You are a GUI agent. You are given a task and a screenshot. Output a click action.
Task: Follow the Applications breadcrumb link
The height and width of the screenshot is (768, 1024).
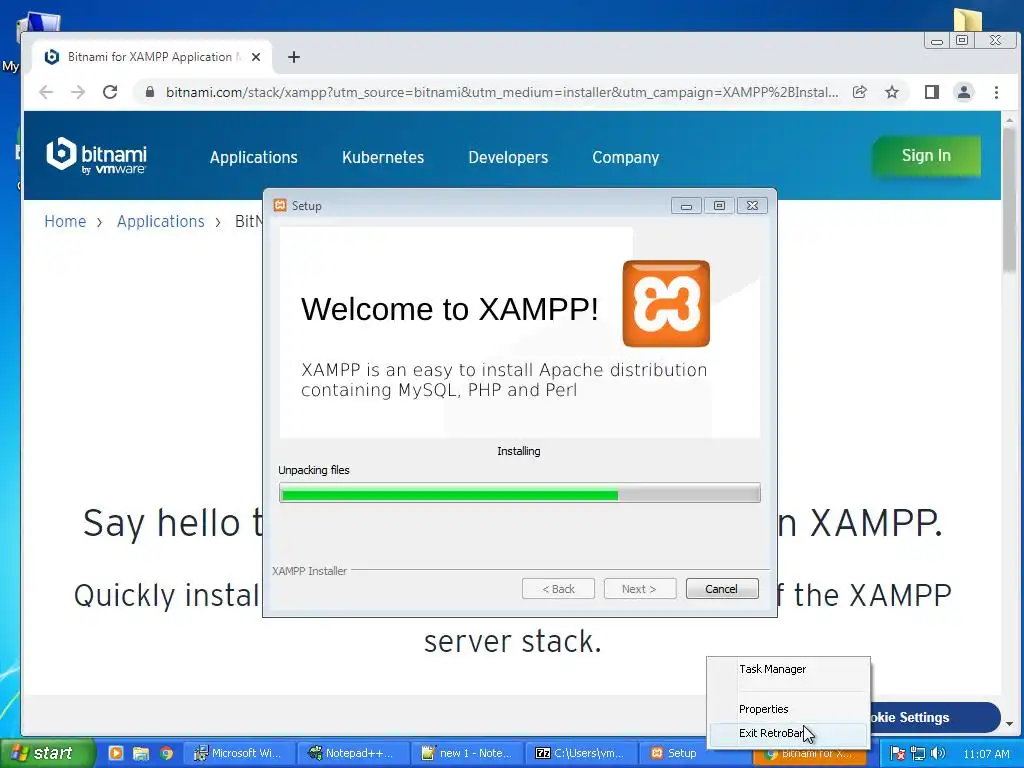[x=161, y=221]
